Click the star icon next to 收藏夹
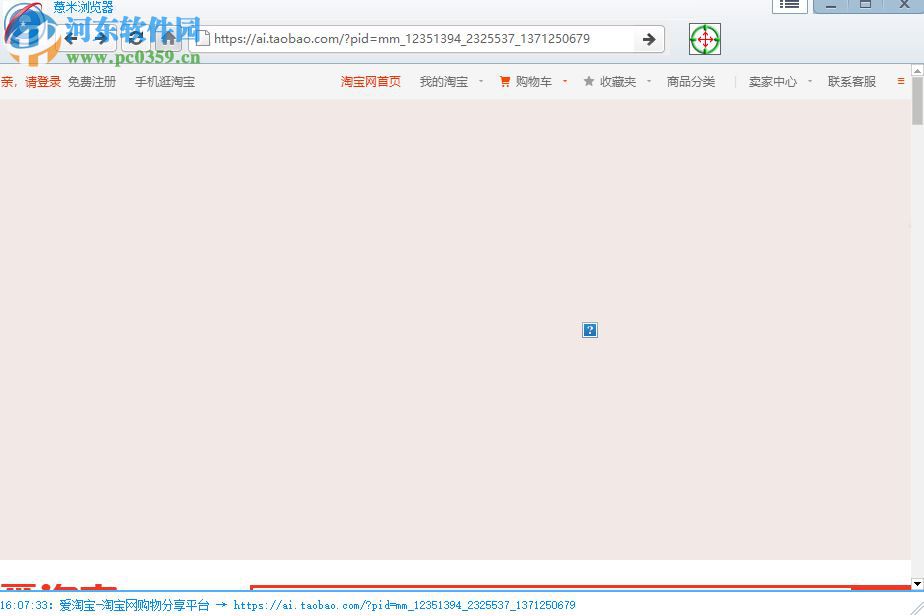Viewport: 924px width, 616px height. [588, 81]
